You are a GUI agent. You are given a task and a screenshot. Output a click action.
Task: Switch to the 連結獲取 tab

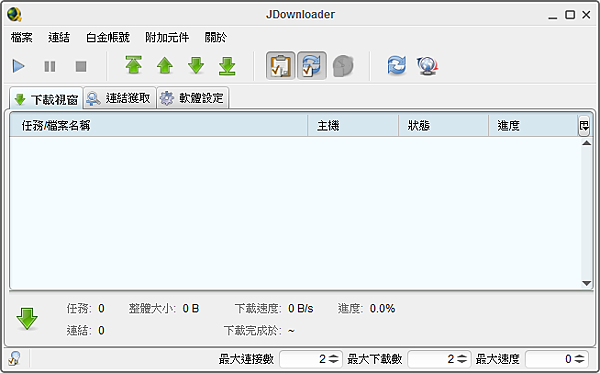[x=120, y=98]
